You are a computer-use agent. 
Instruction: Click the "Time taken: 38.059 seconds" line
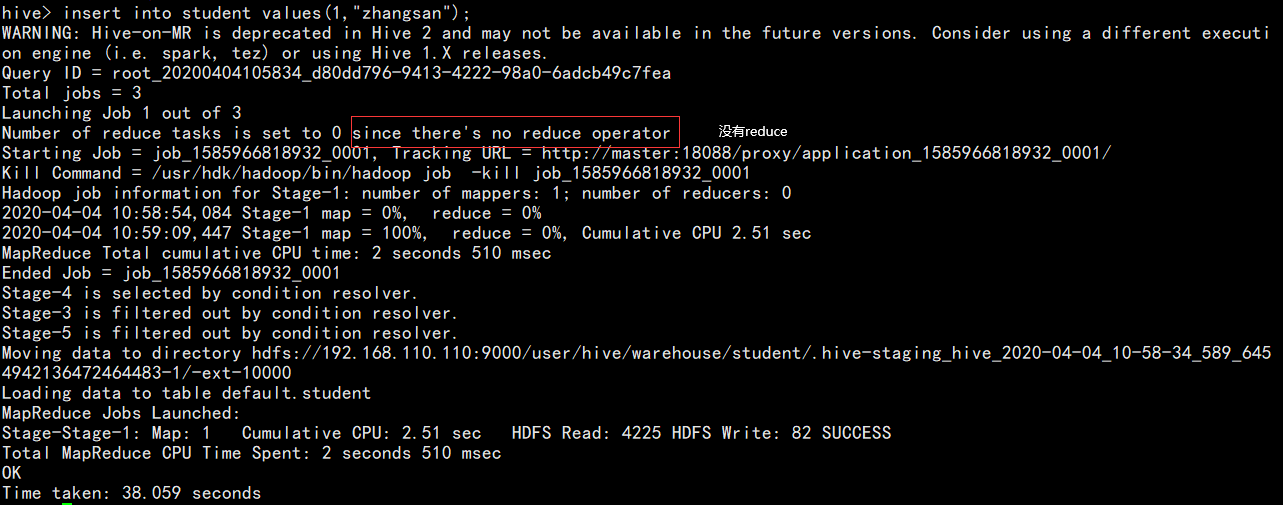tap(131, 493)
